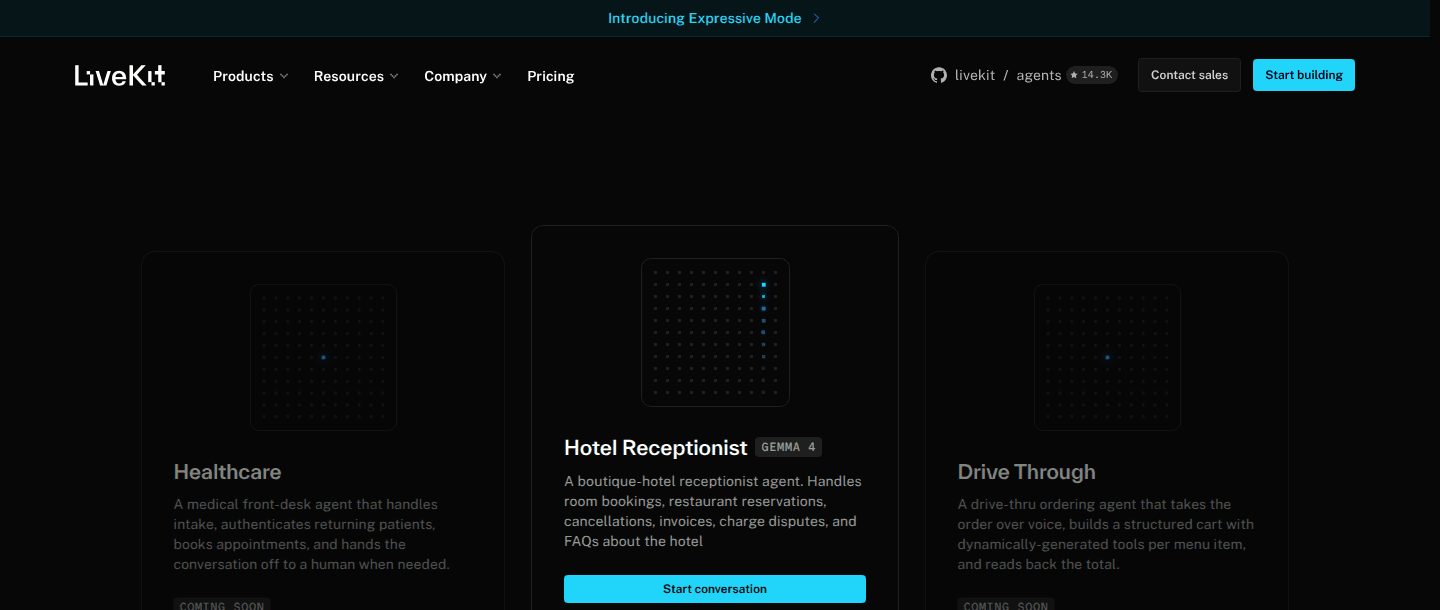Viewport: 1440px width, 610px height.
Task: Click the Contact sales button
Action: pyautogui.click(x=1189, y=75)
